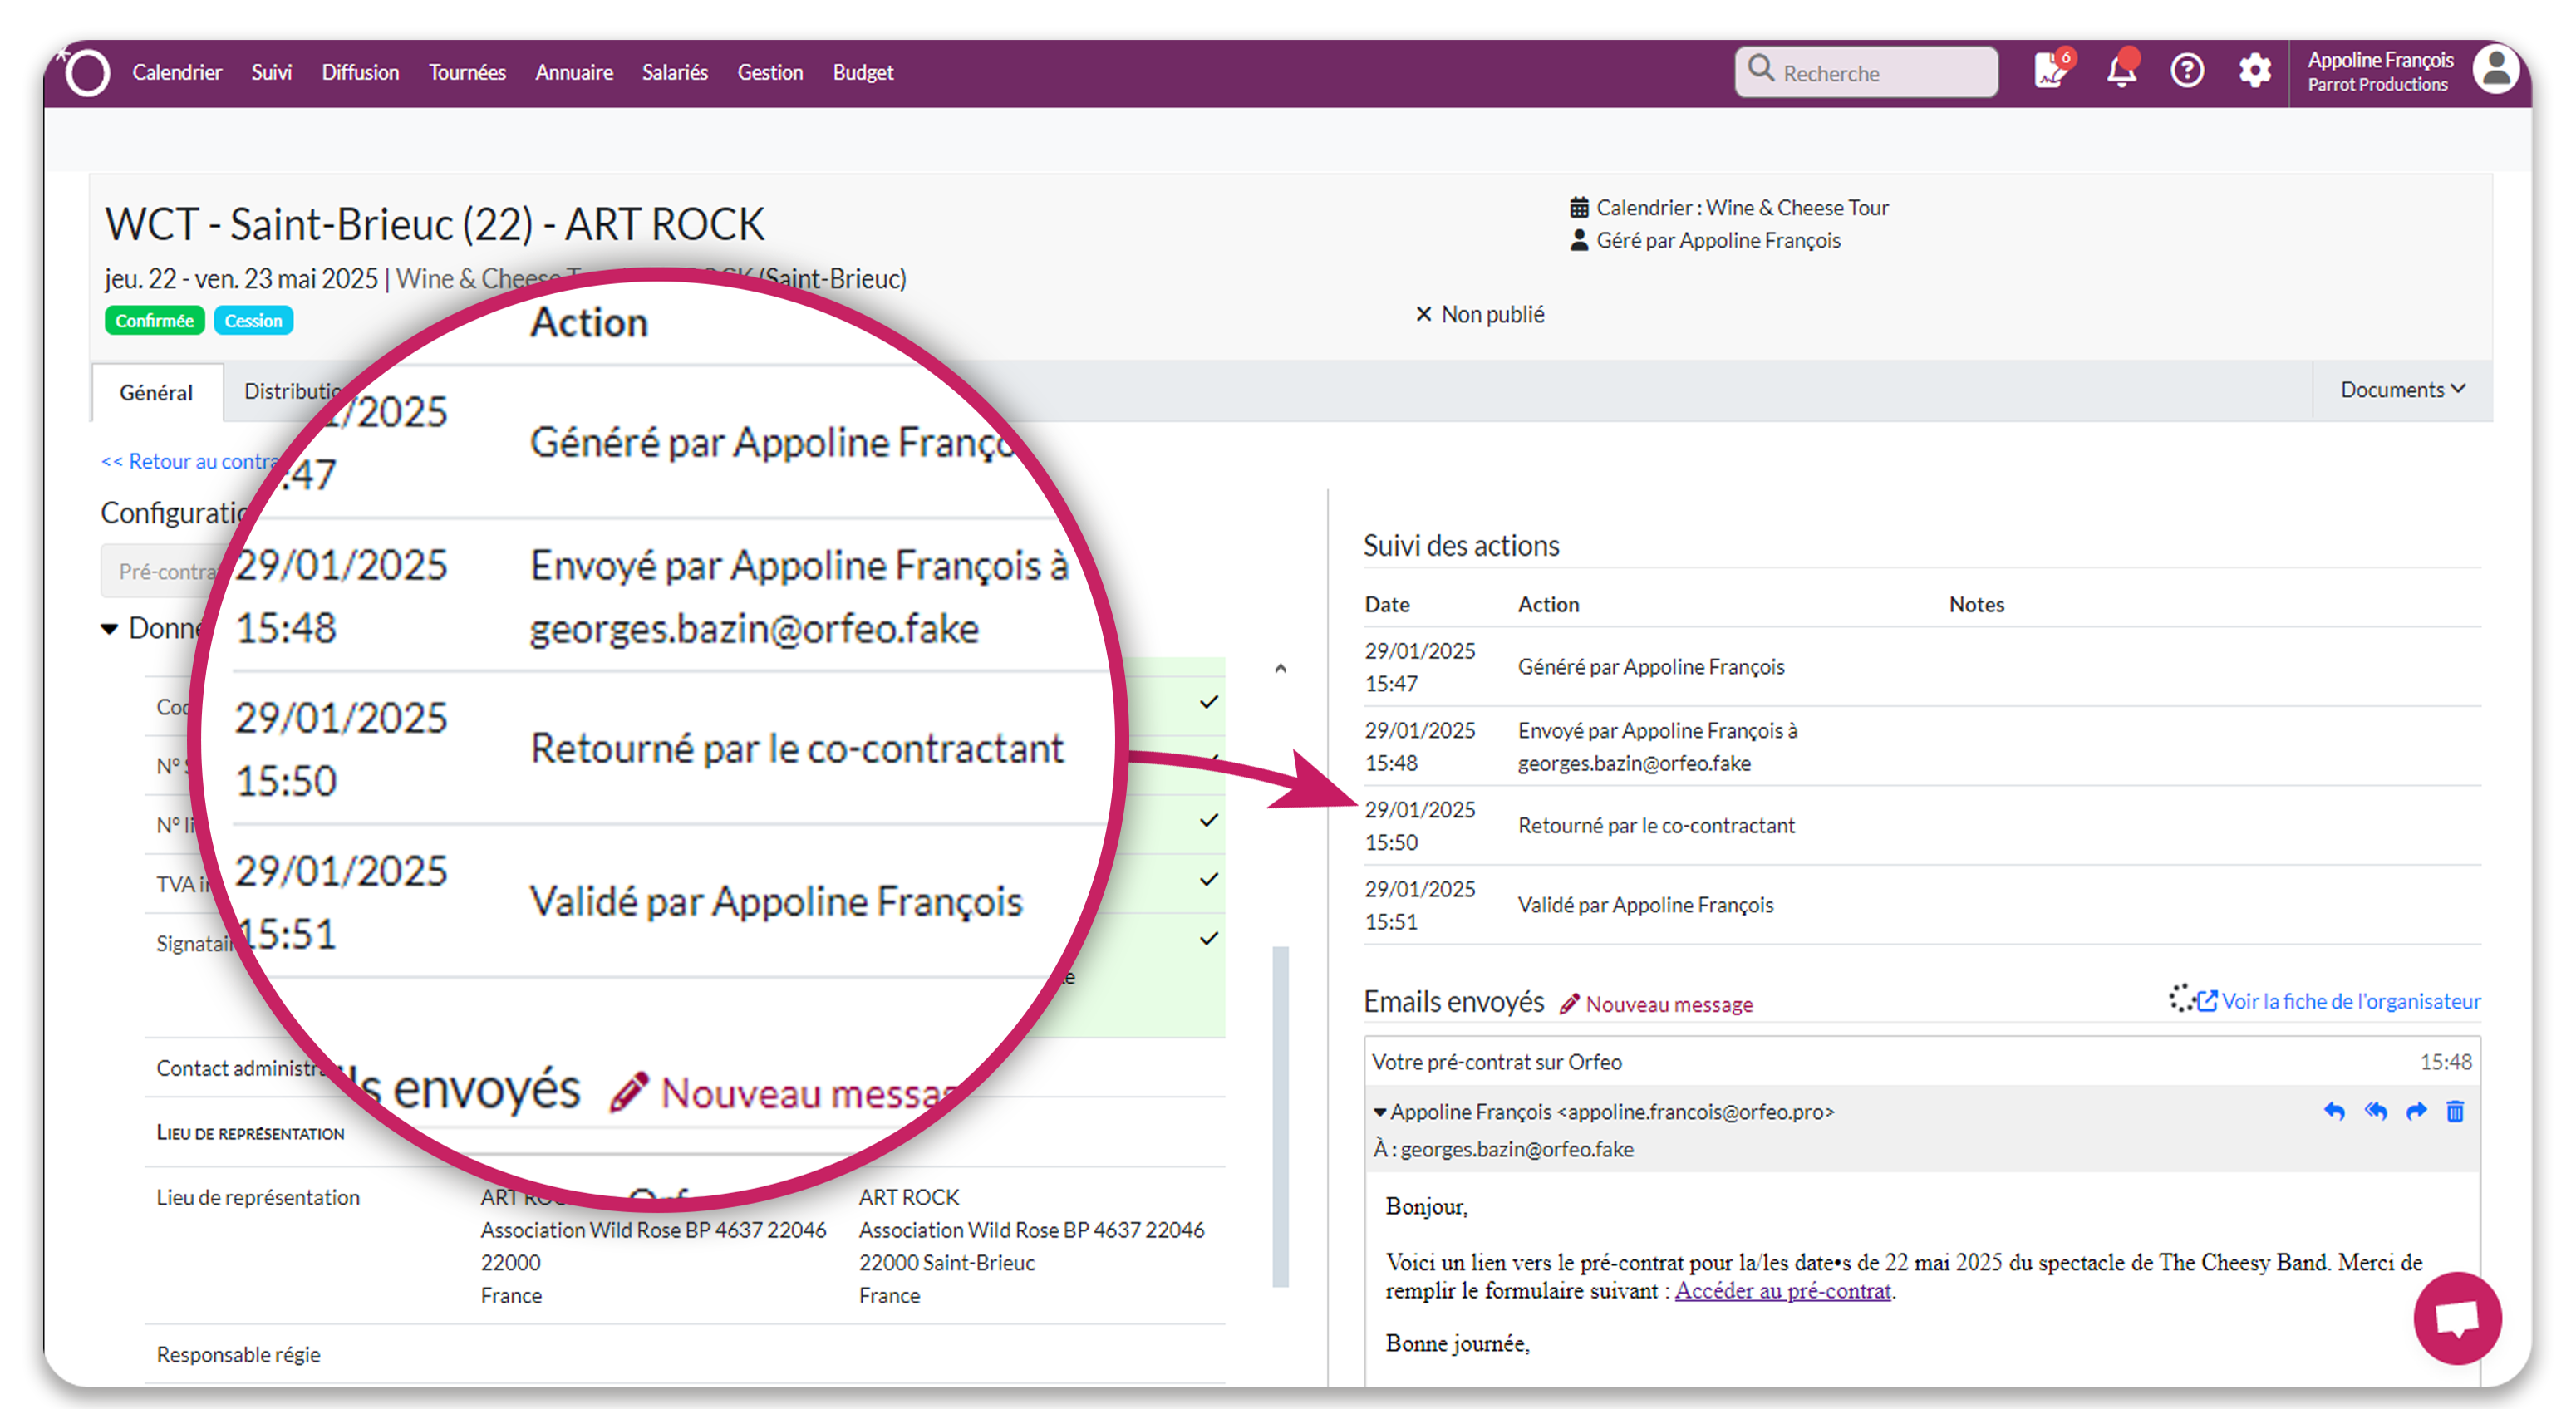Click the Calendrier : Wine & Cheese Tour label

coord(1729,207)
